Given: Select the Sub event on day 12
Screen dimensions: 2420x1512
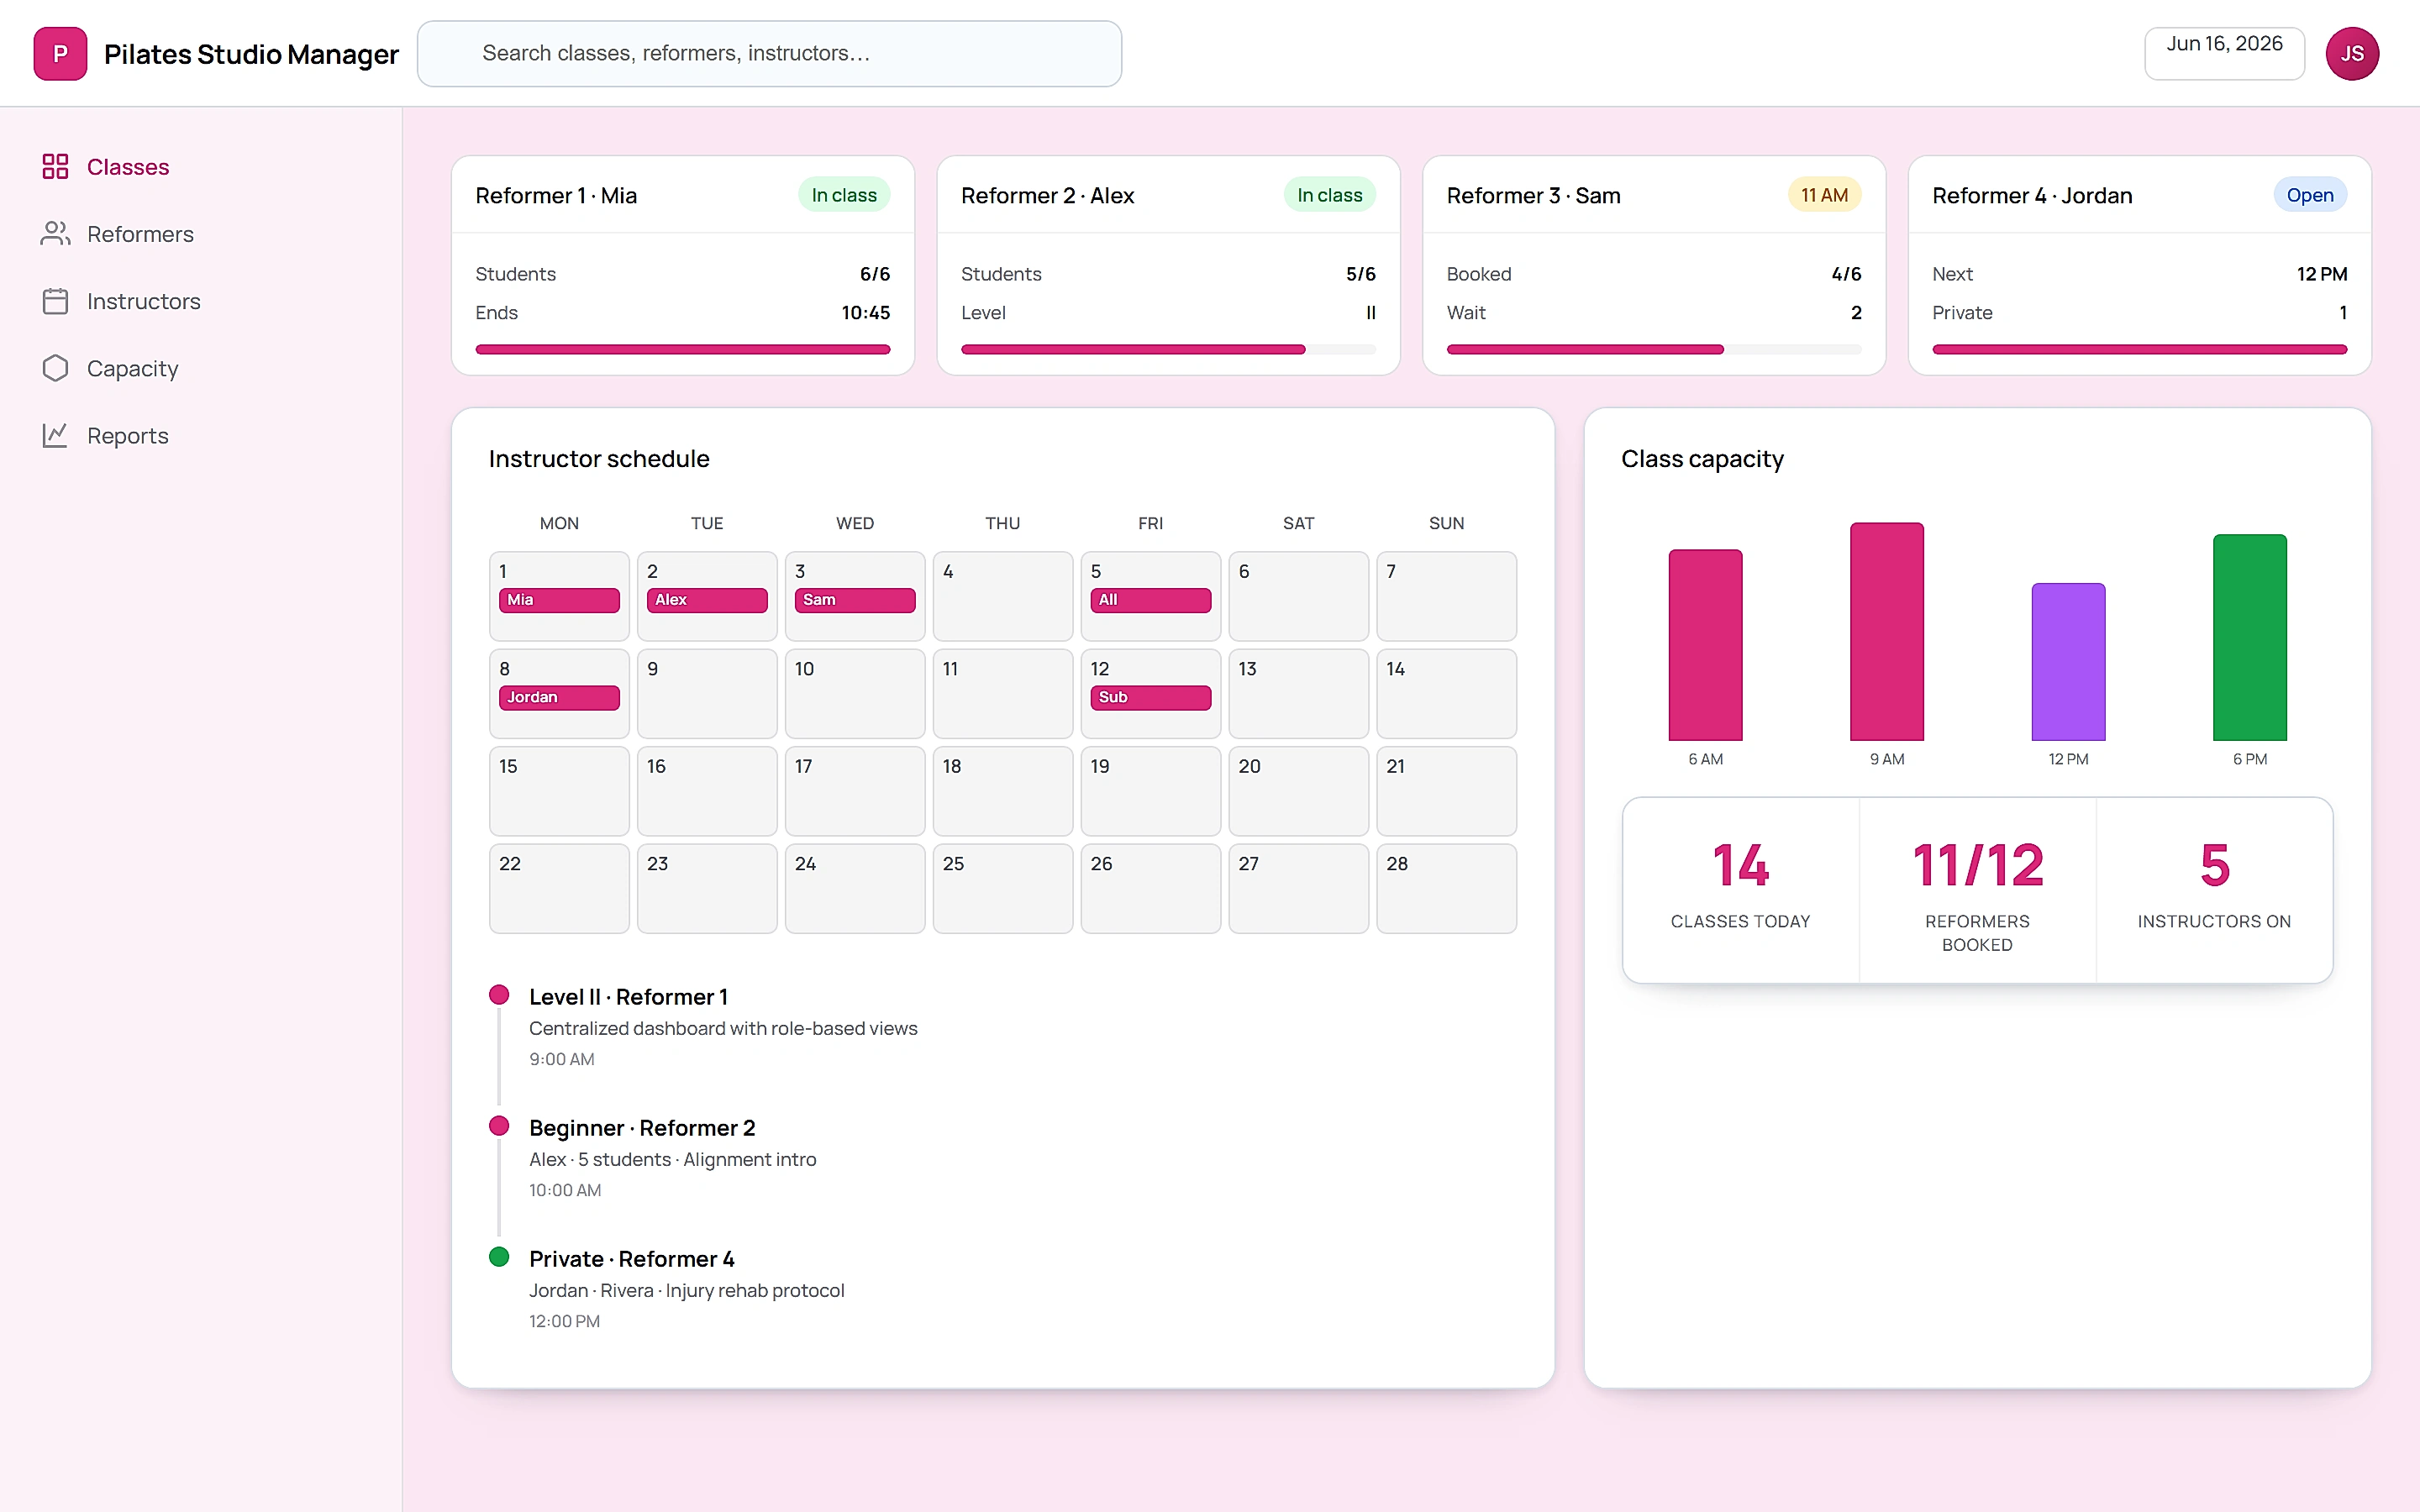Looking at the screenshot, I should [1150, 697].
